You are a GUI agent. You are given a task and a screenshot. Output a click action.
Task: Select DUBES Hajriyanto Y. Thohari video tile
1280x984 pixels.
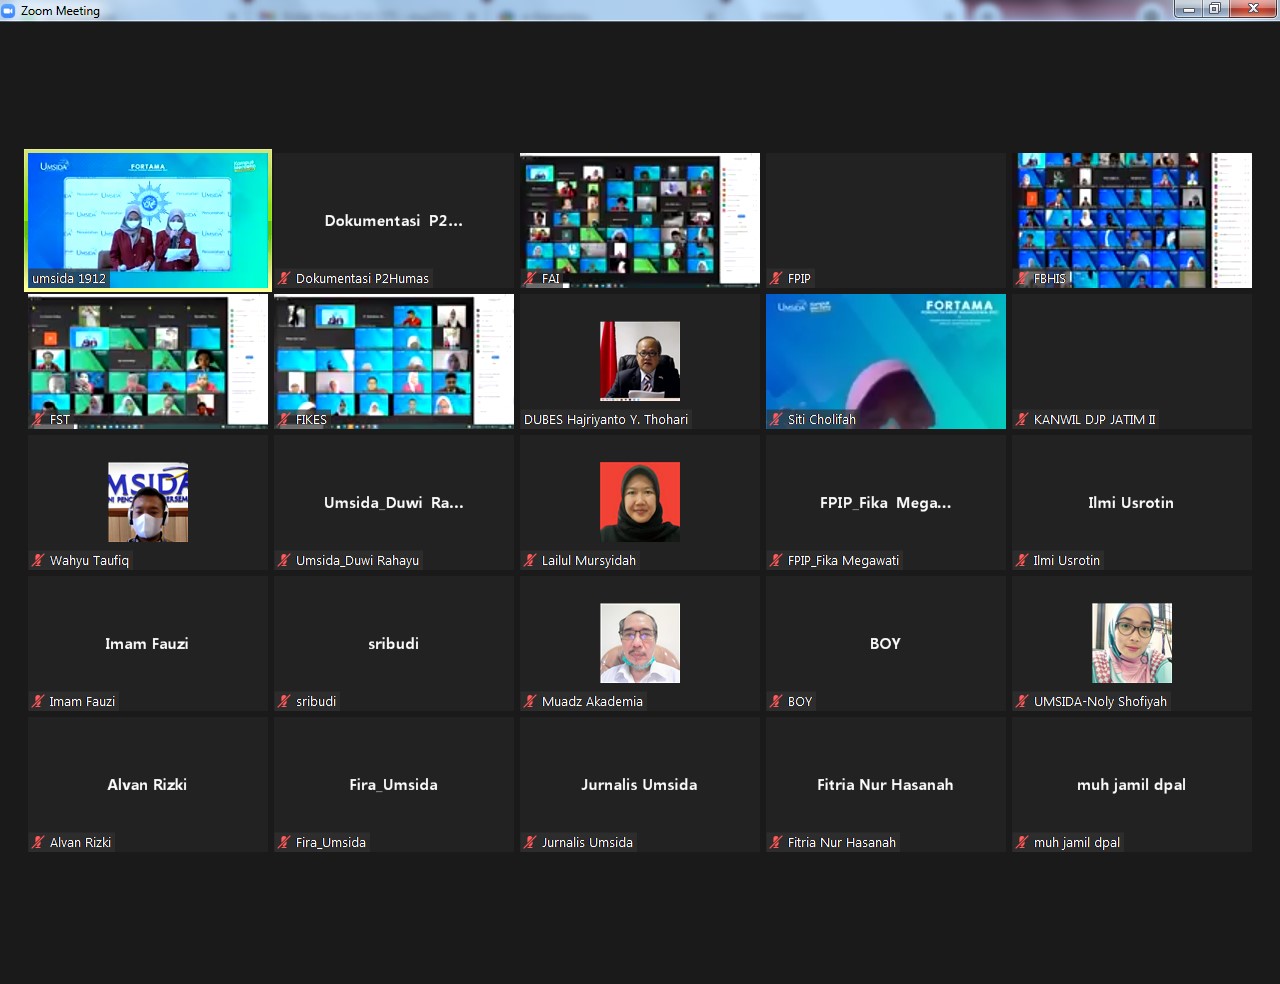click(640, 361)
